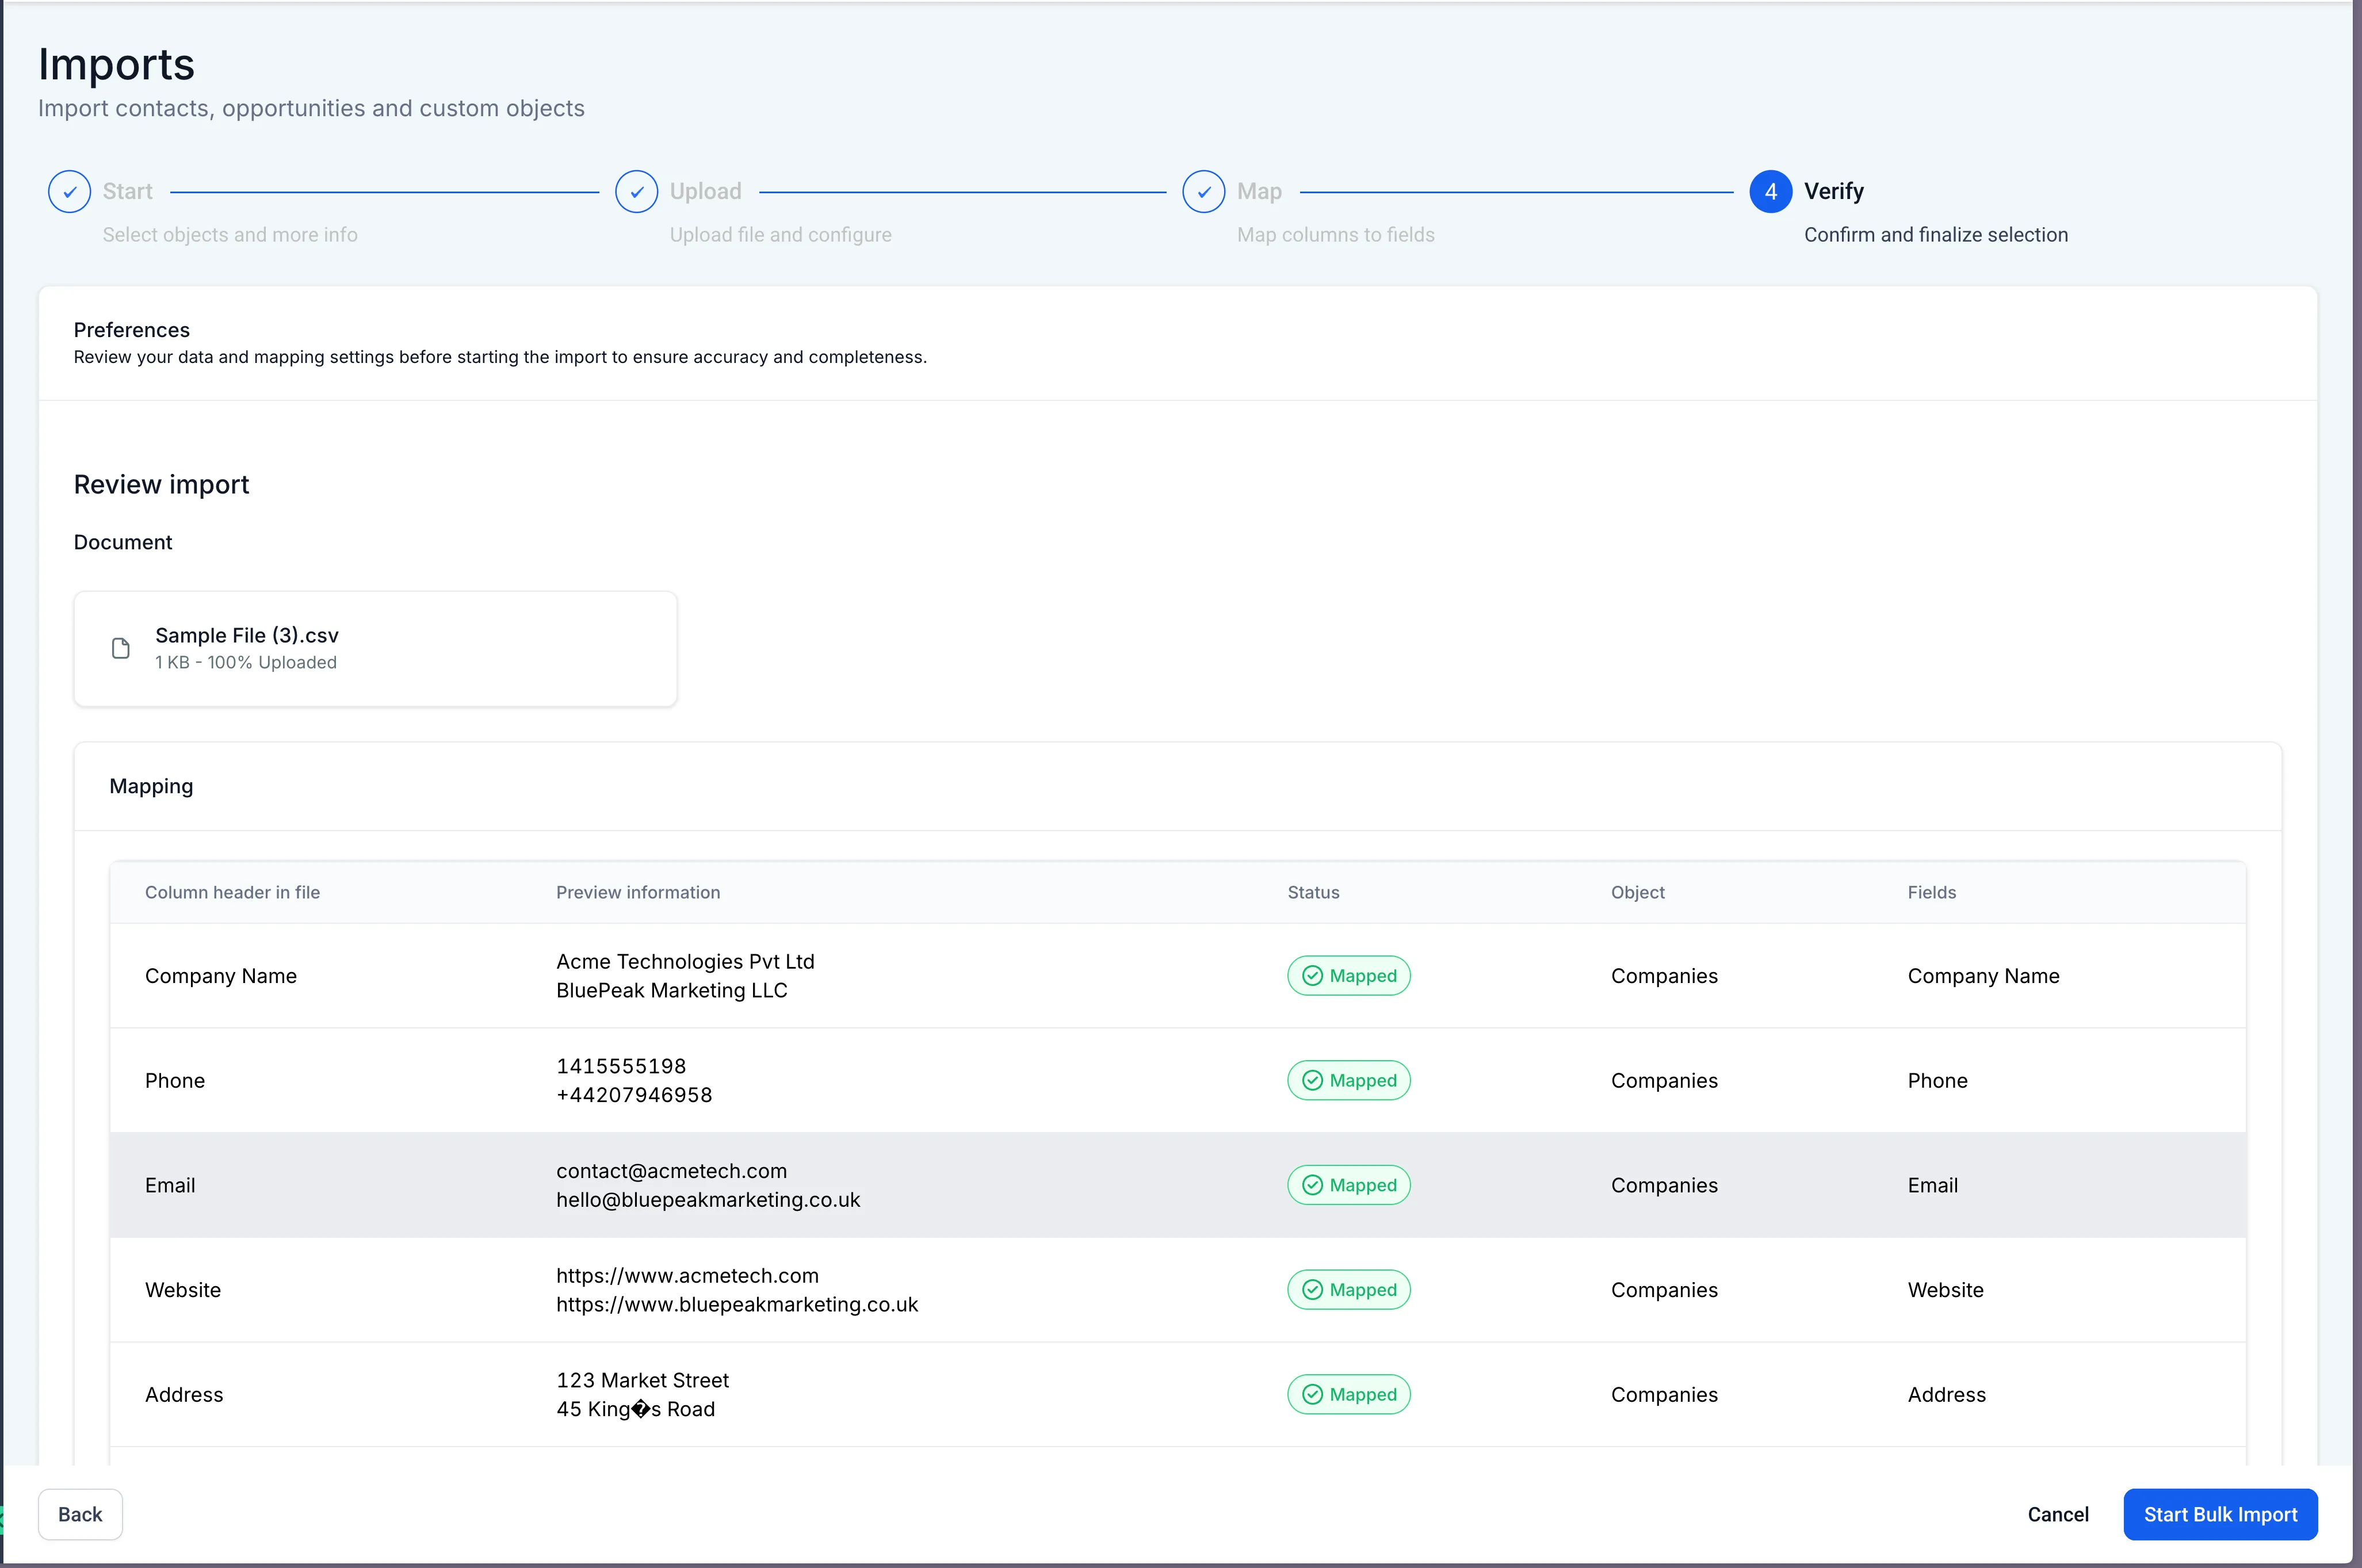Open the Sample File (3).csv document card
Viewport: 2362px width, 1568px height.
[x=375, y=648]
